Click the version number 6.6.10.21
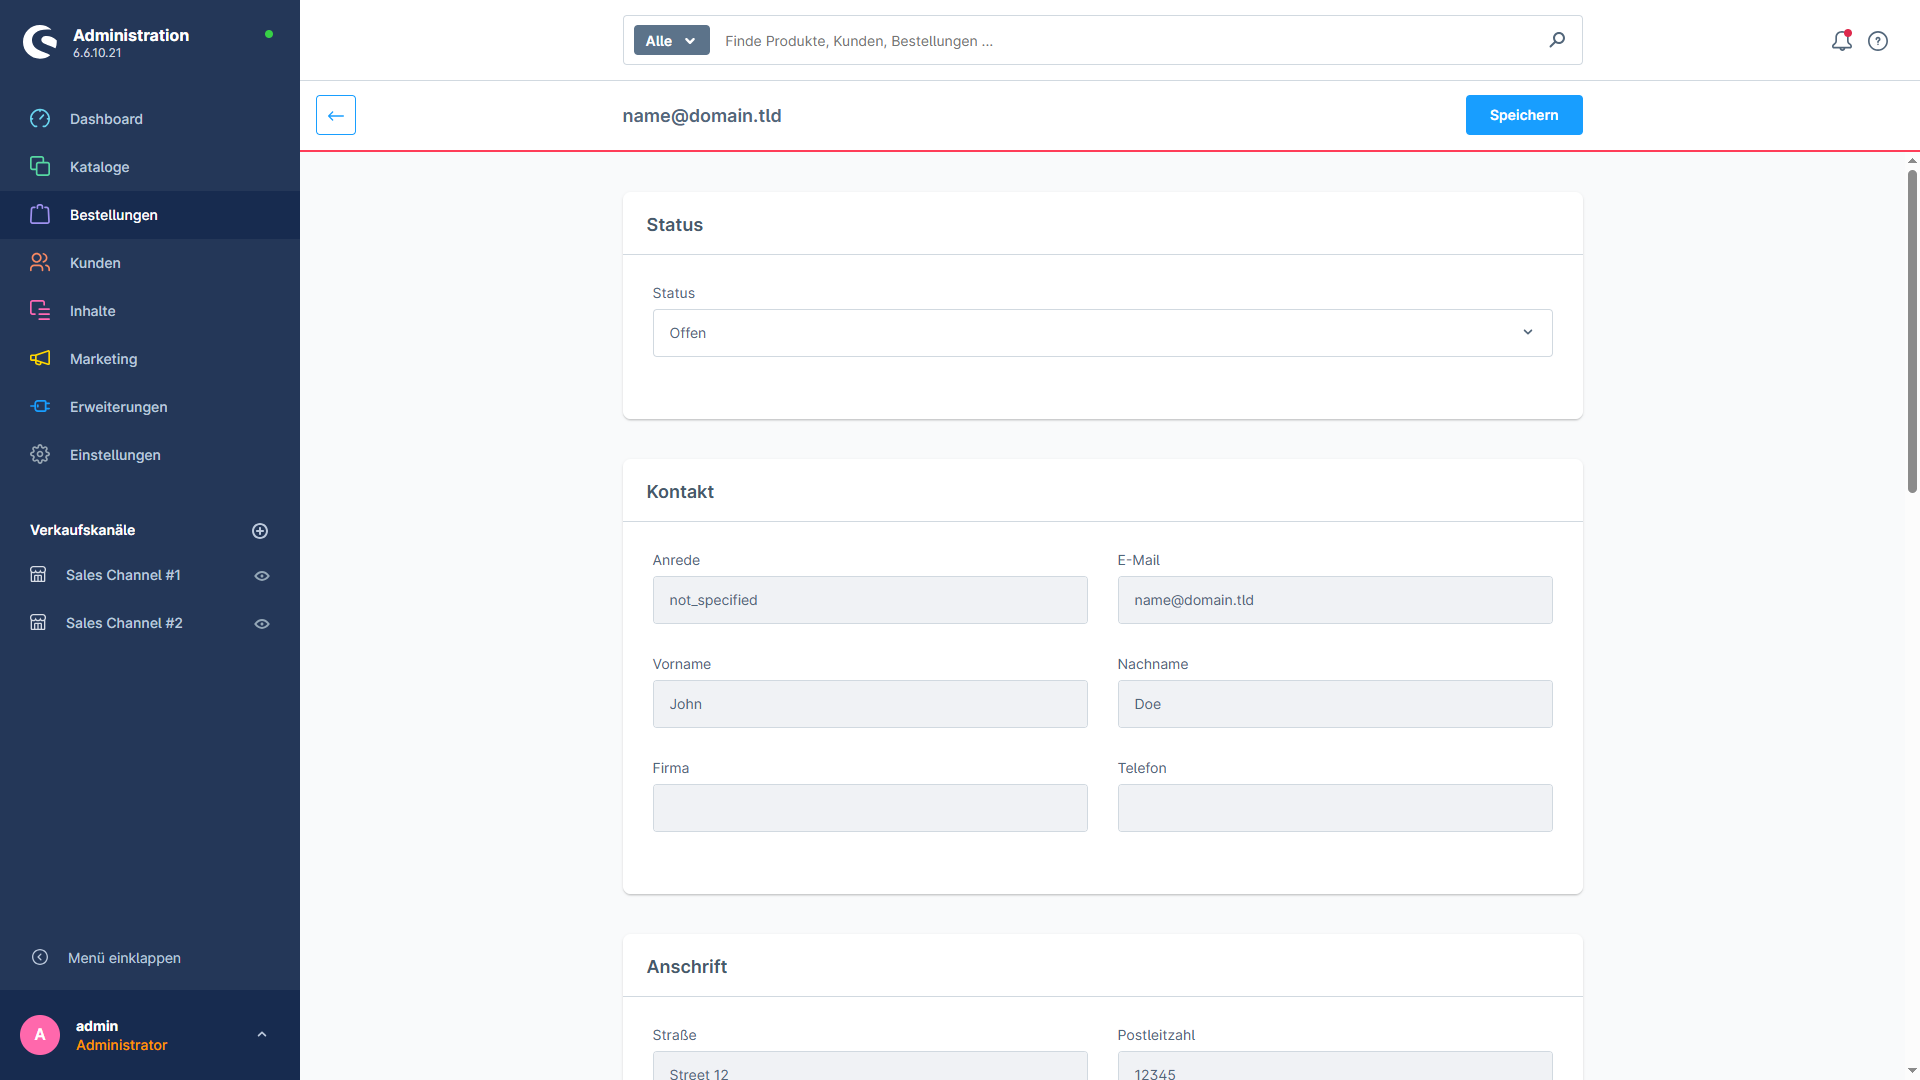The width and height of the screenshot is (1920, 1080). (97, 53)
